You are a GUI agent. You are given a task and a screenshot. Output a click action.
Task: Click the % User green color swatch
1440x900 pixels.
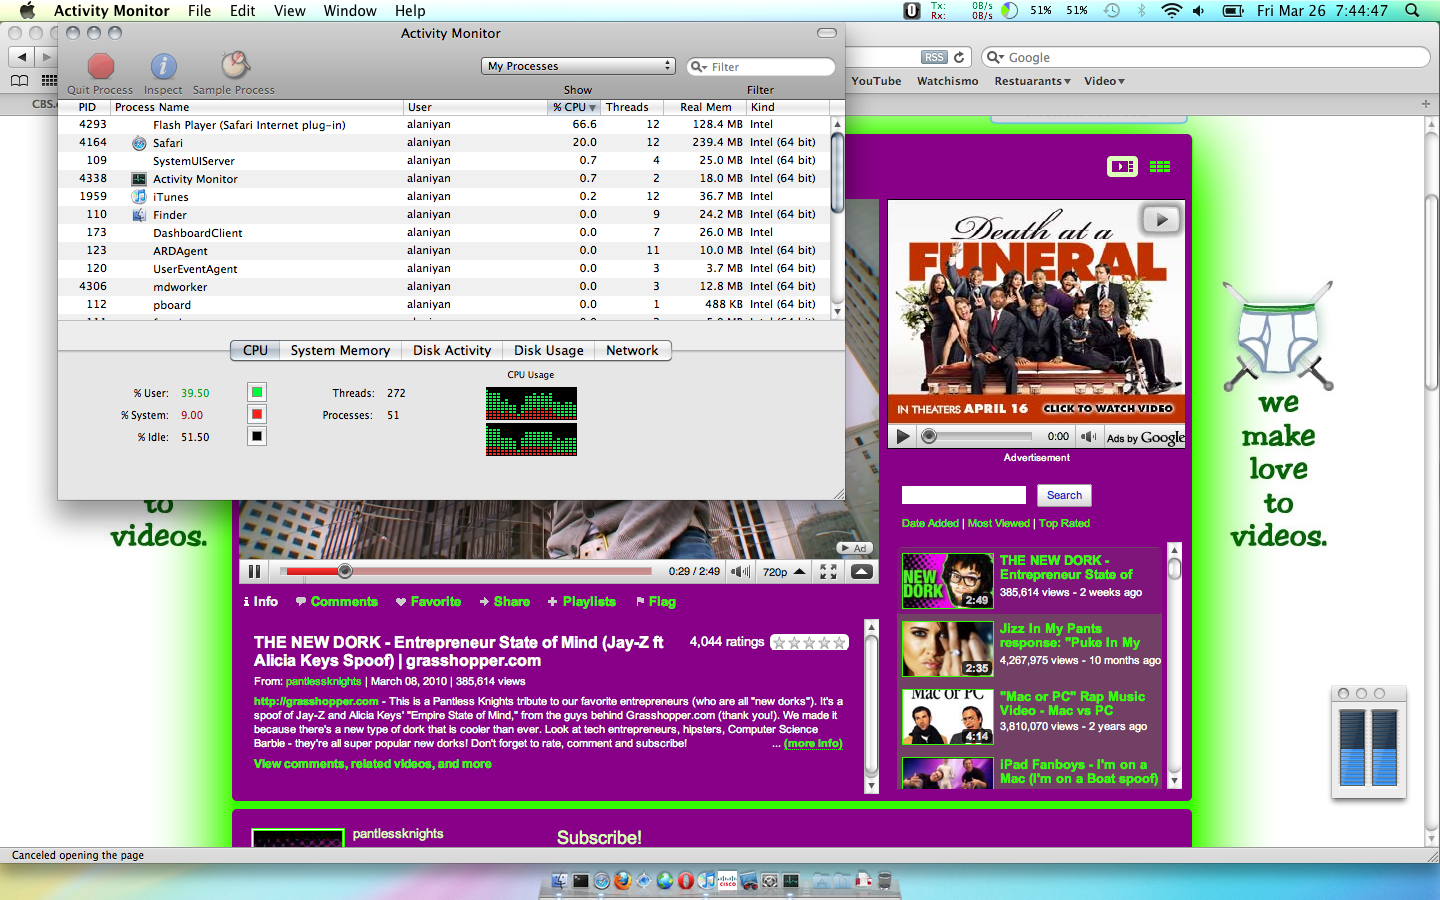click(257, 392)
